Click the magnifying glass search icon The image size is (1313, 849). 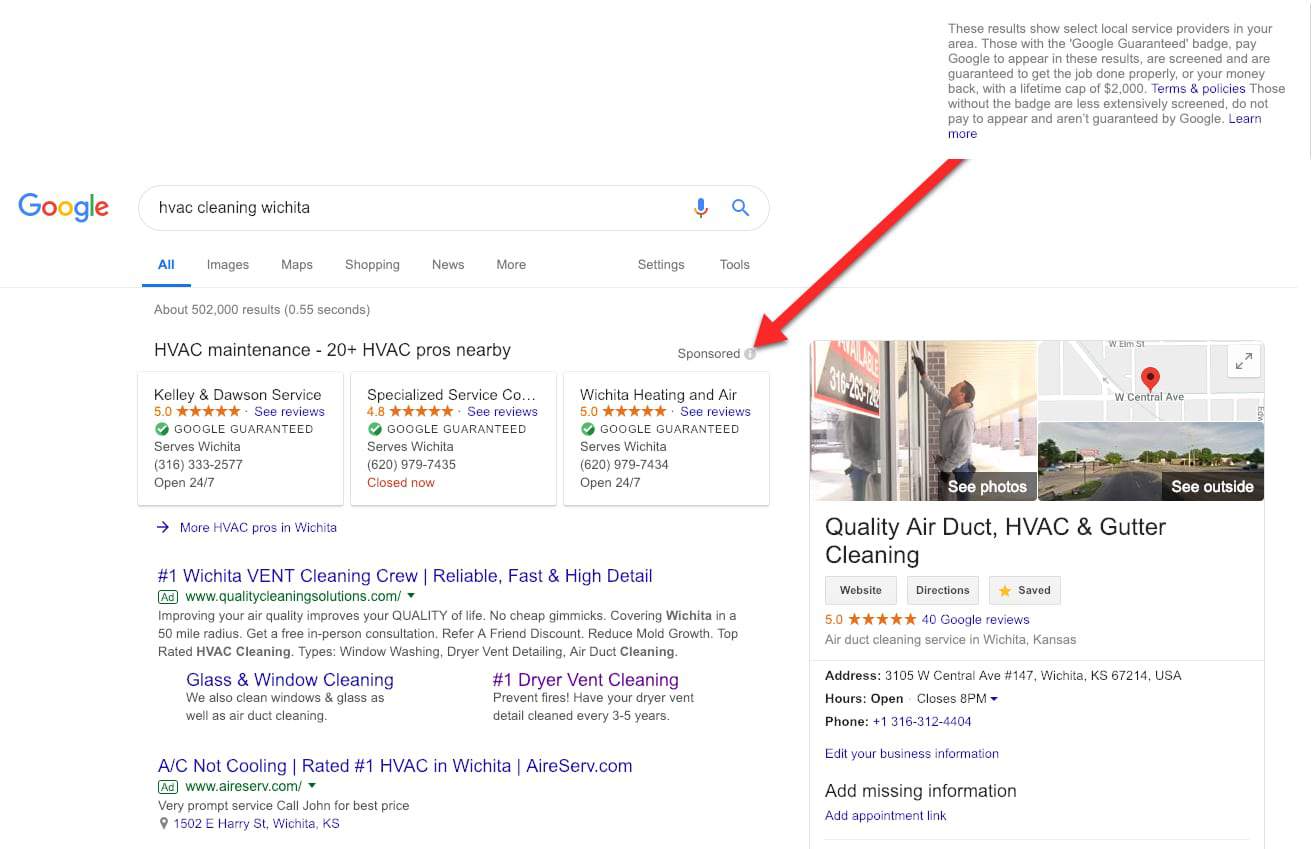[x=740, y=207]
